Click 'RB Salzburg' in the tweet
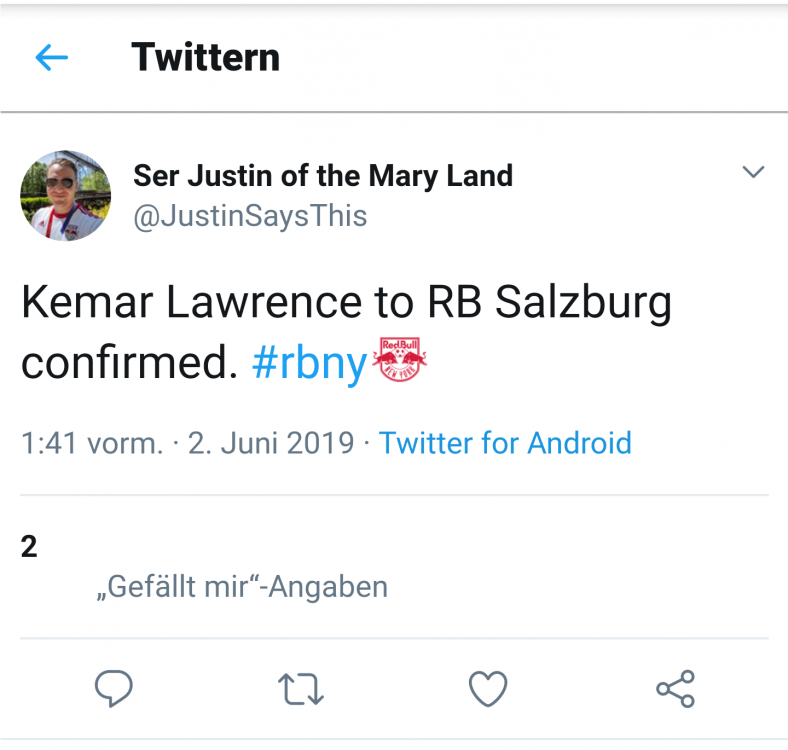The image size is (788, 750). tap(550, 303)
